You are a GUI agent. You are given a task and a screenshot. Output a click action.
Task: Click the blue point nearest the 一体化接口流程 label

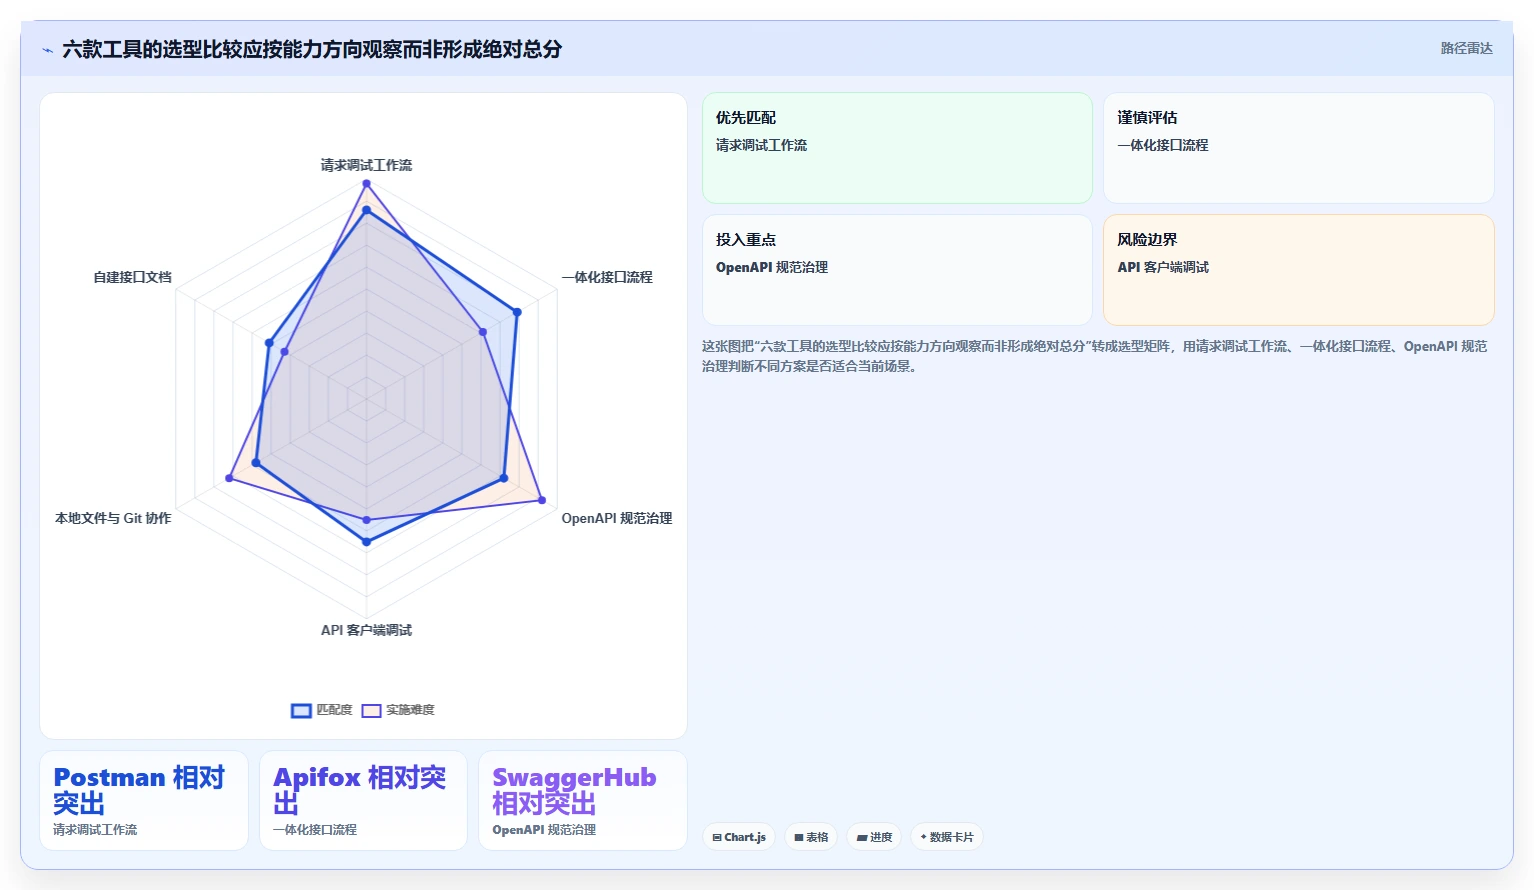517,312
